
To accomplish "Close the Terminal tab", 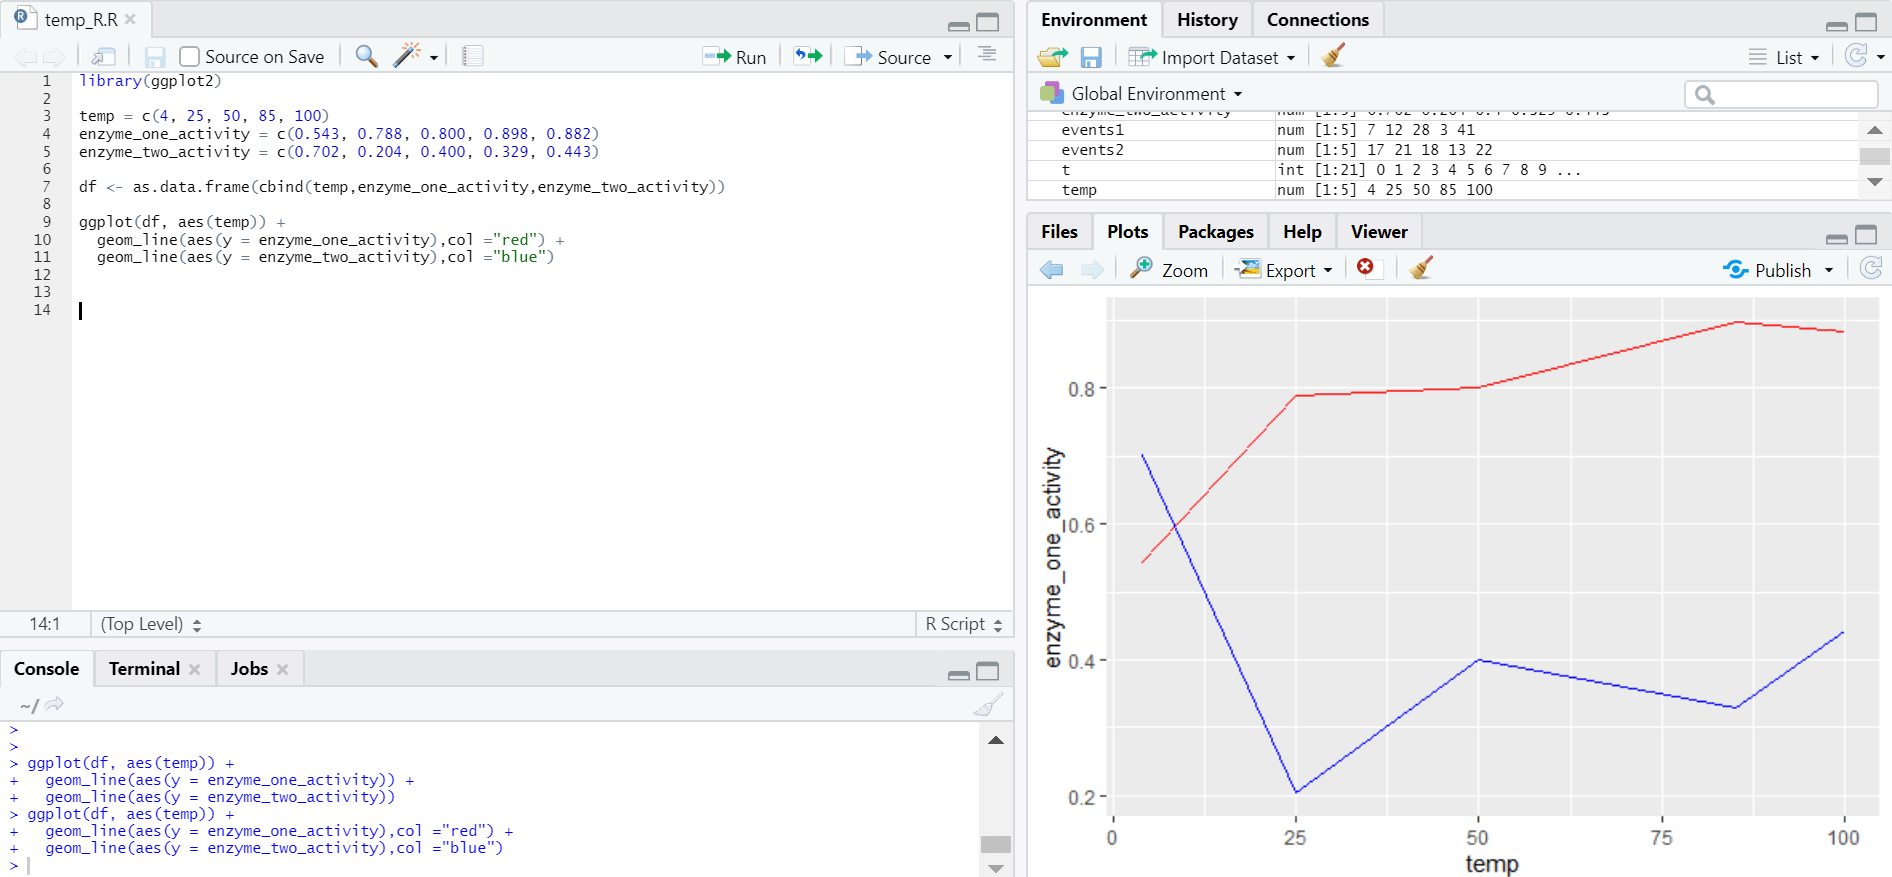I will tap(194, 669).
